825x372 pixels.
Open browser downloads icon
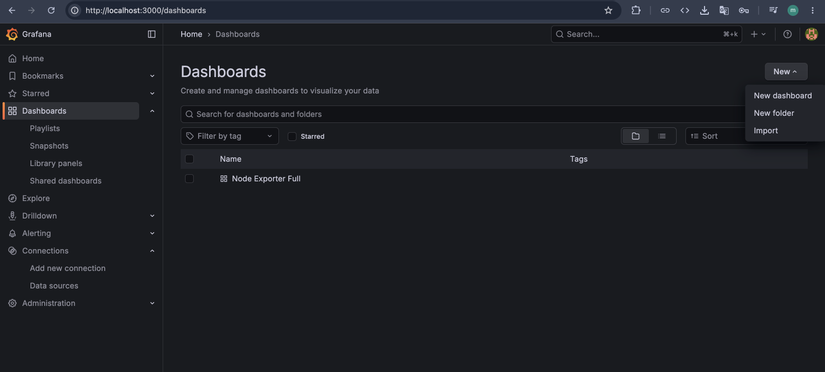coord(705,11)
